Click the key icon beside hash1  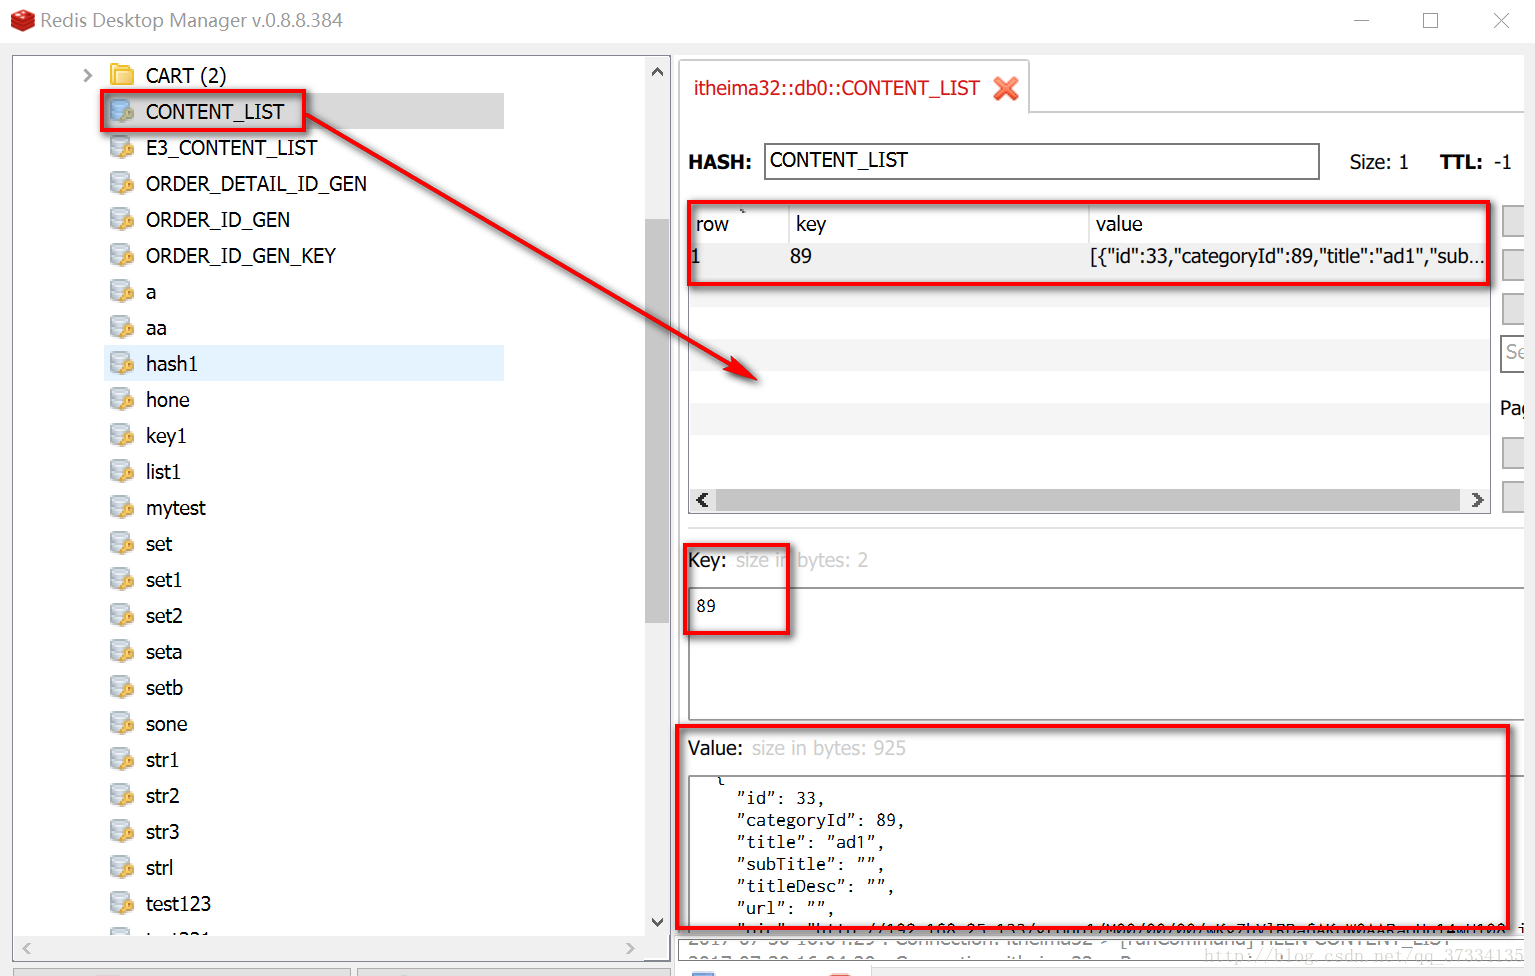click(x=122, y=364)
